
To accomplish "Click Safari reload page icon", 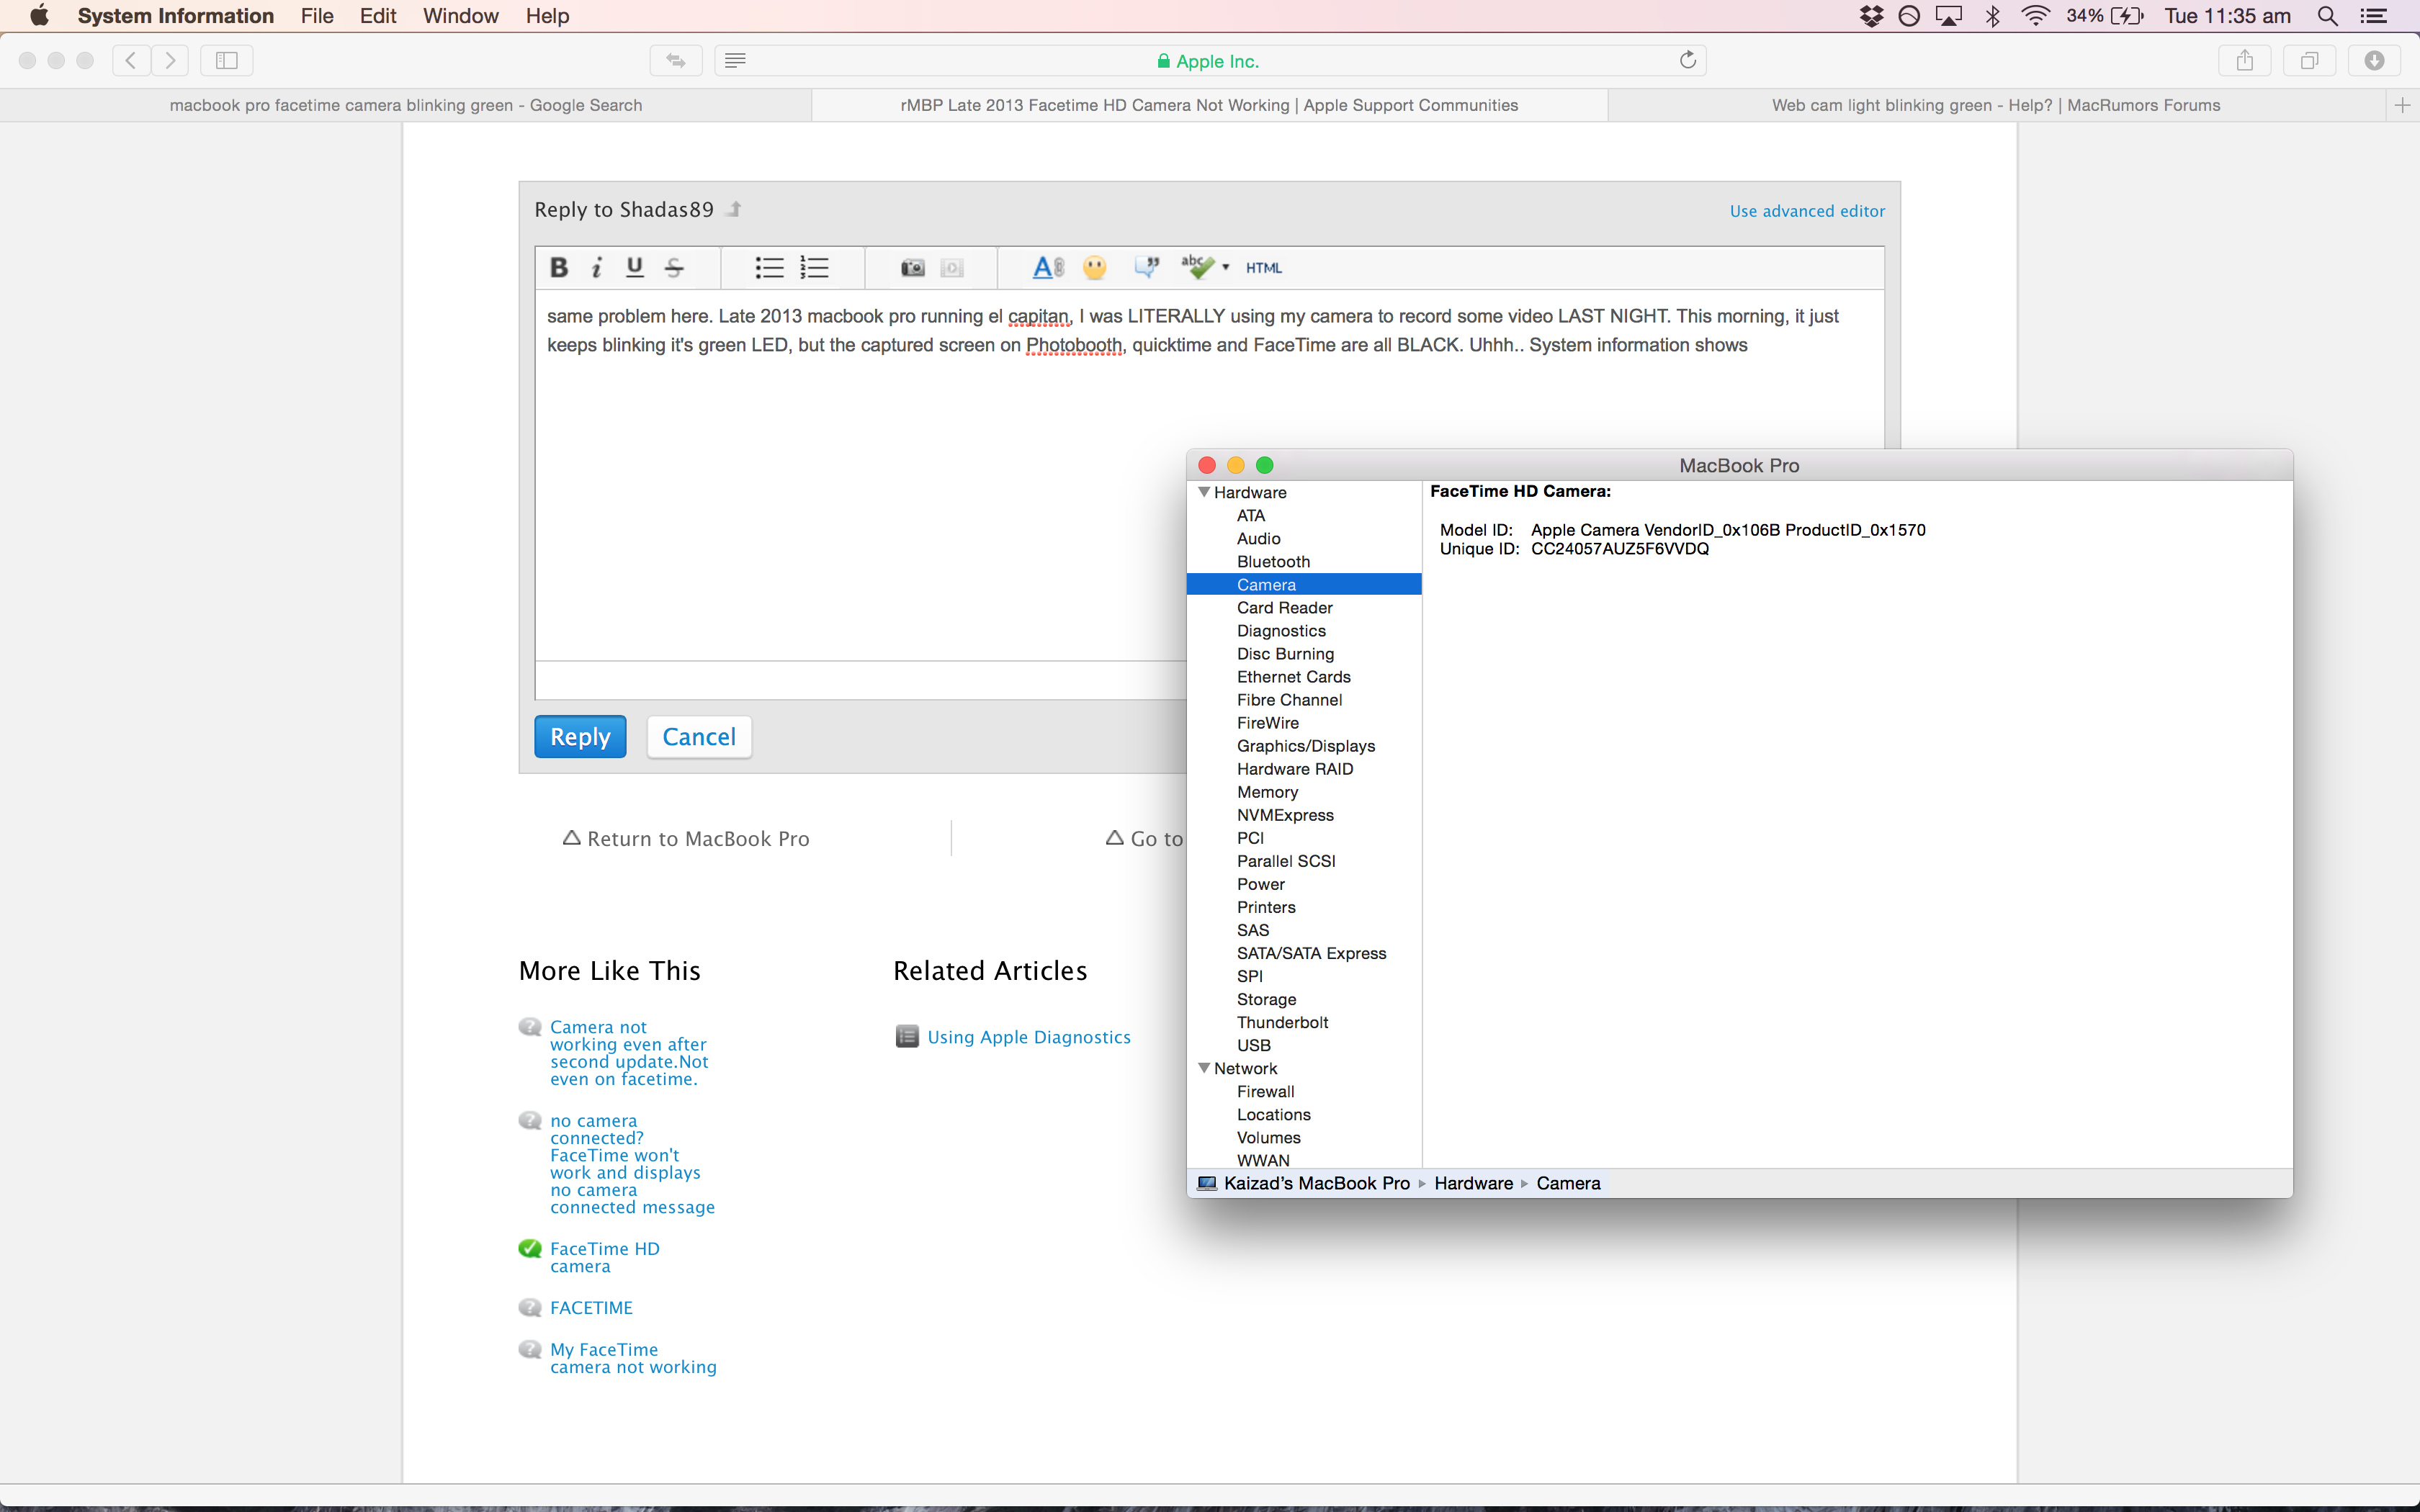I will click(1687, 60).
